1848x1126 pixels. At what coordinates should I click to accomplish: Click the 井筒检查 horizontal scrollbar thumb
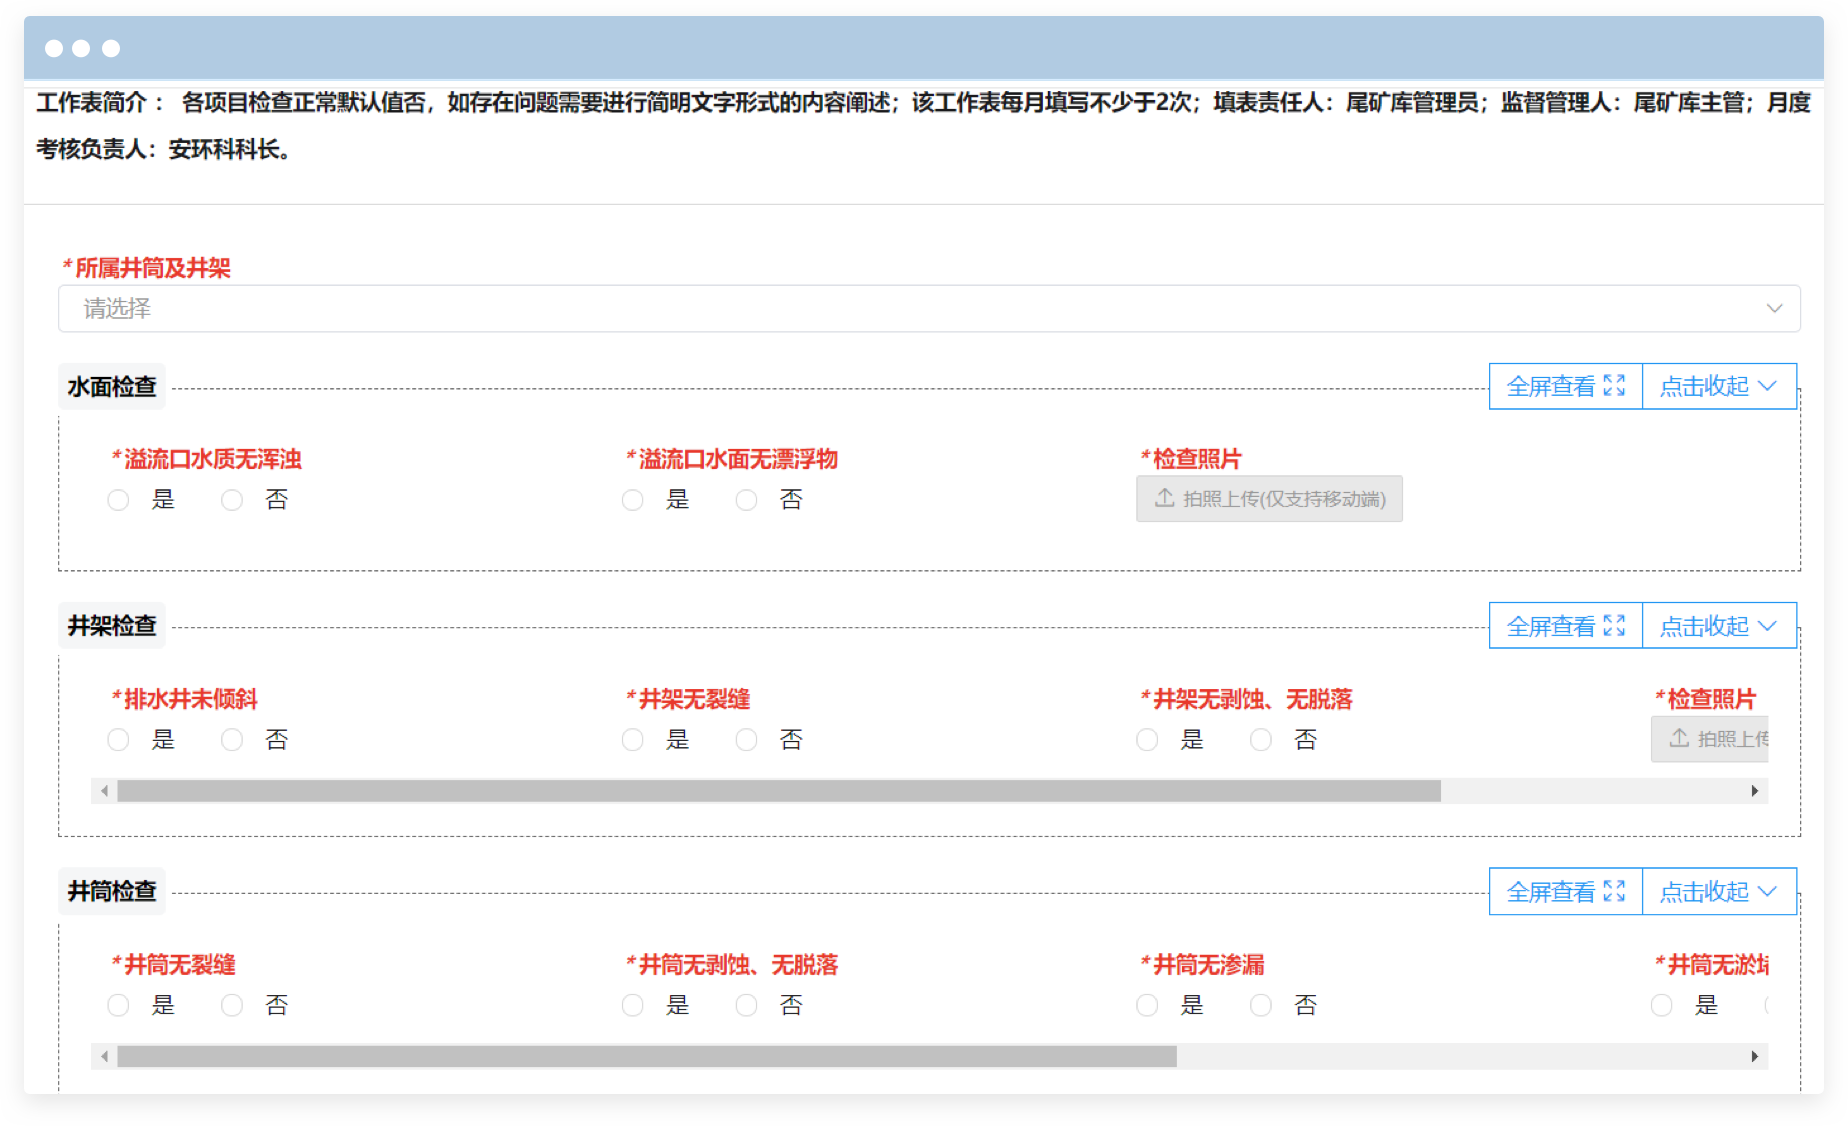pos(646,1056)
